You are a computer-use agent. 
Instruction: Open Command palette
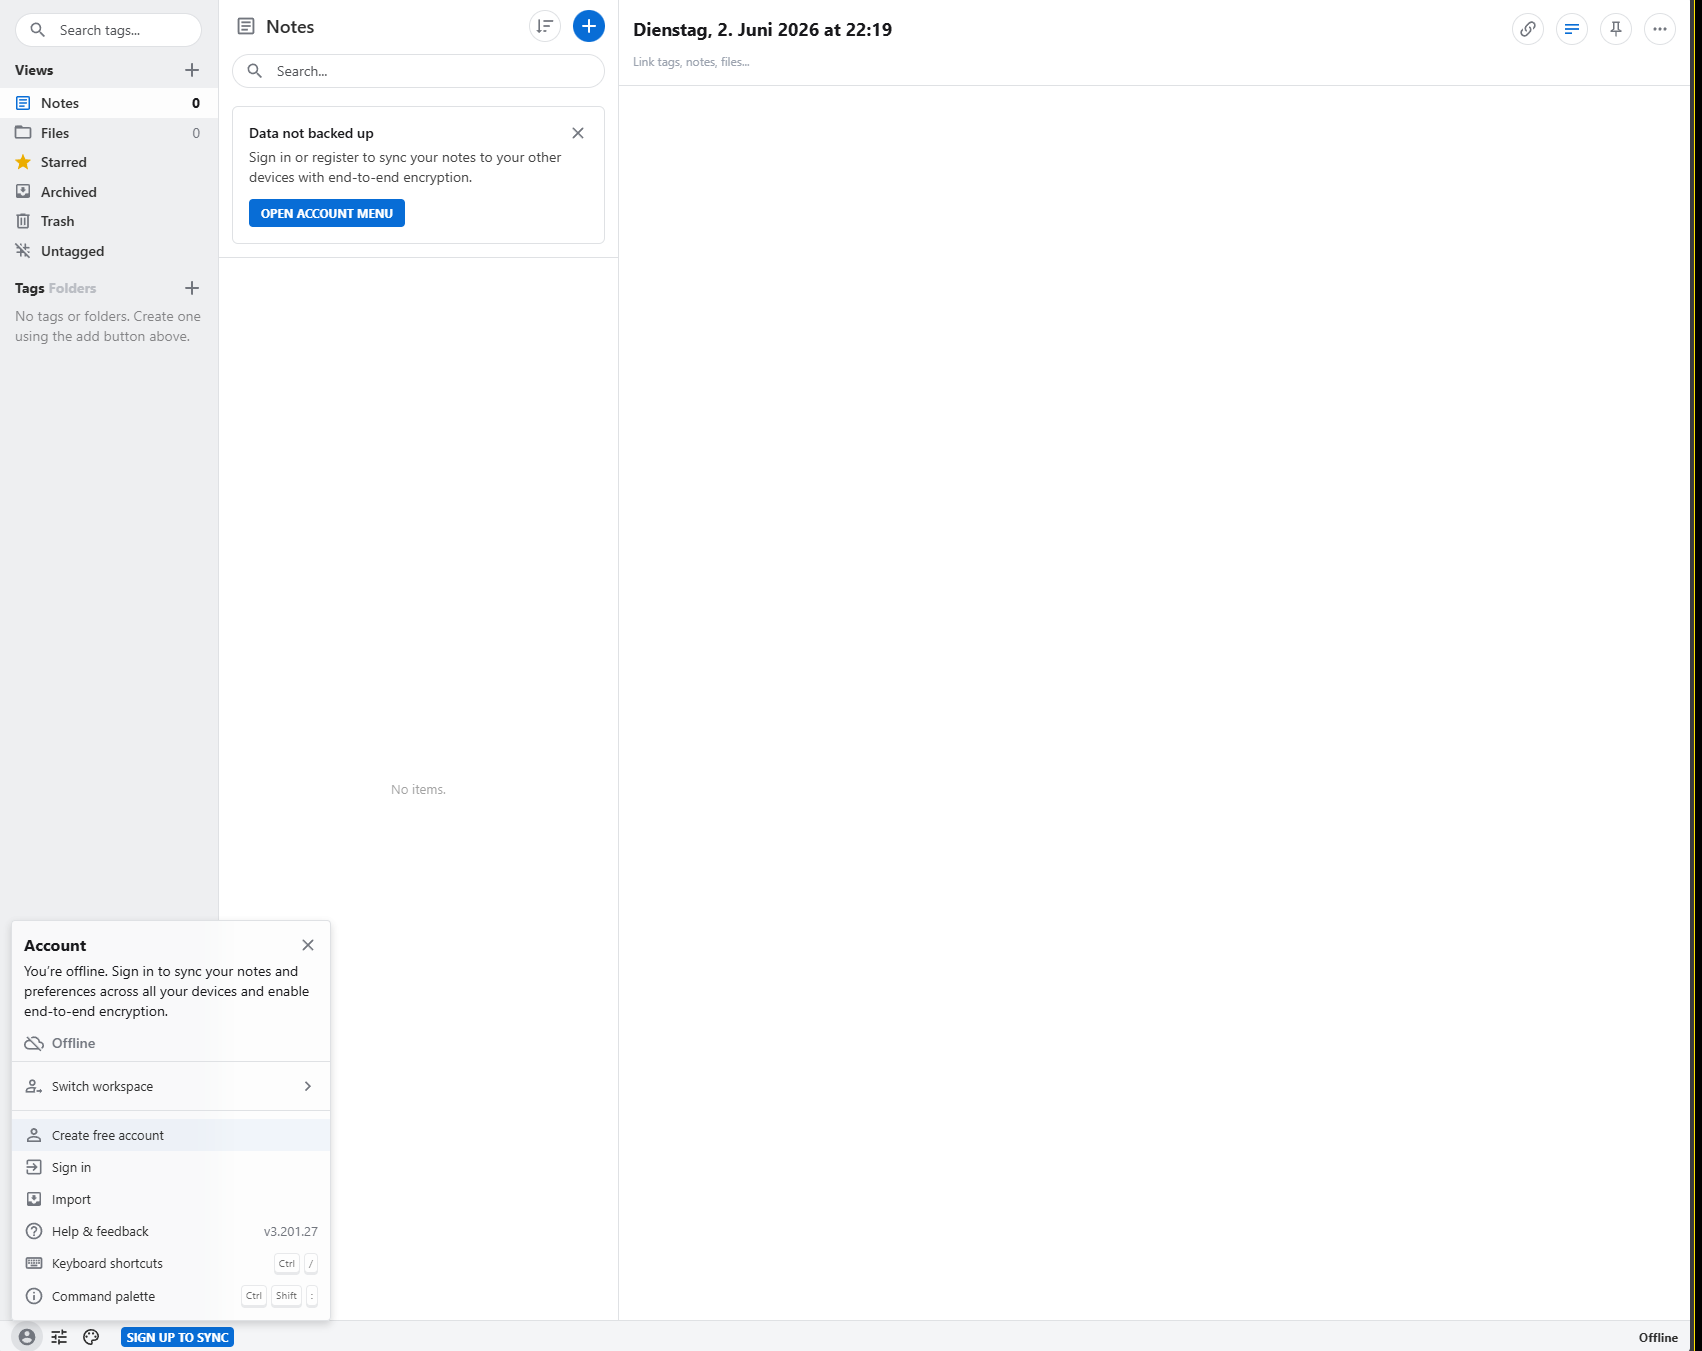pos(171,1296)
